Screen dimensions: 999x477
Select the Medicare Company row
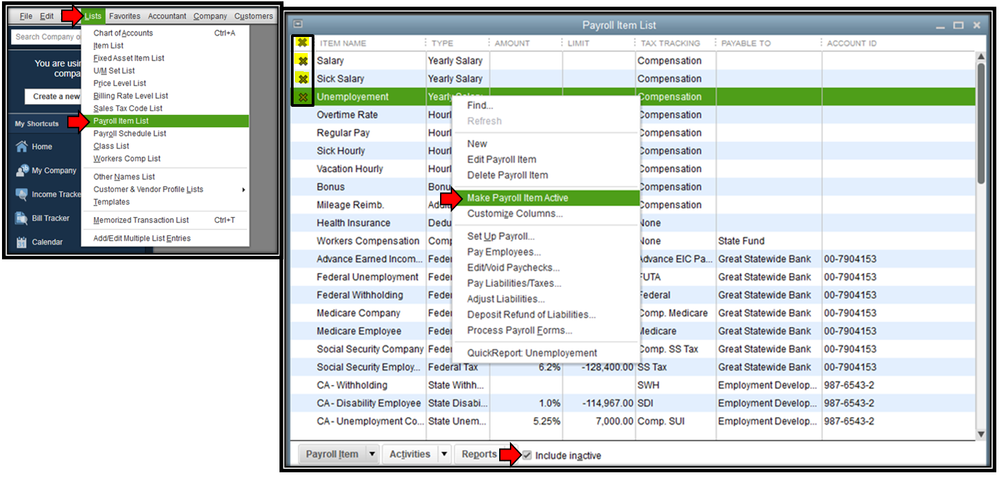pos(633,313)
